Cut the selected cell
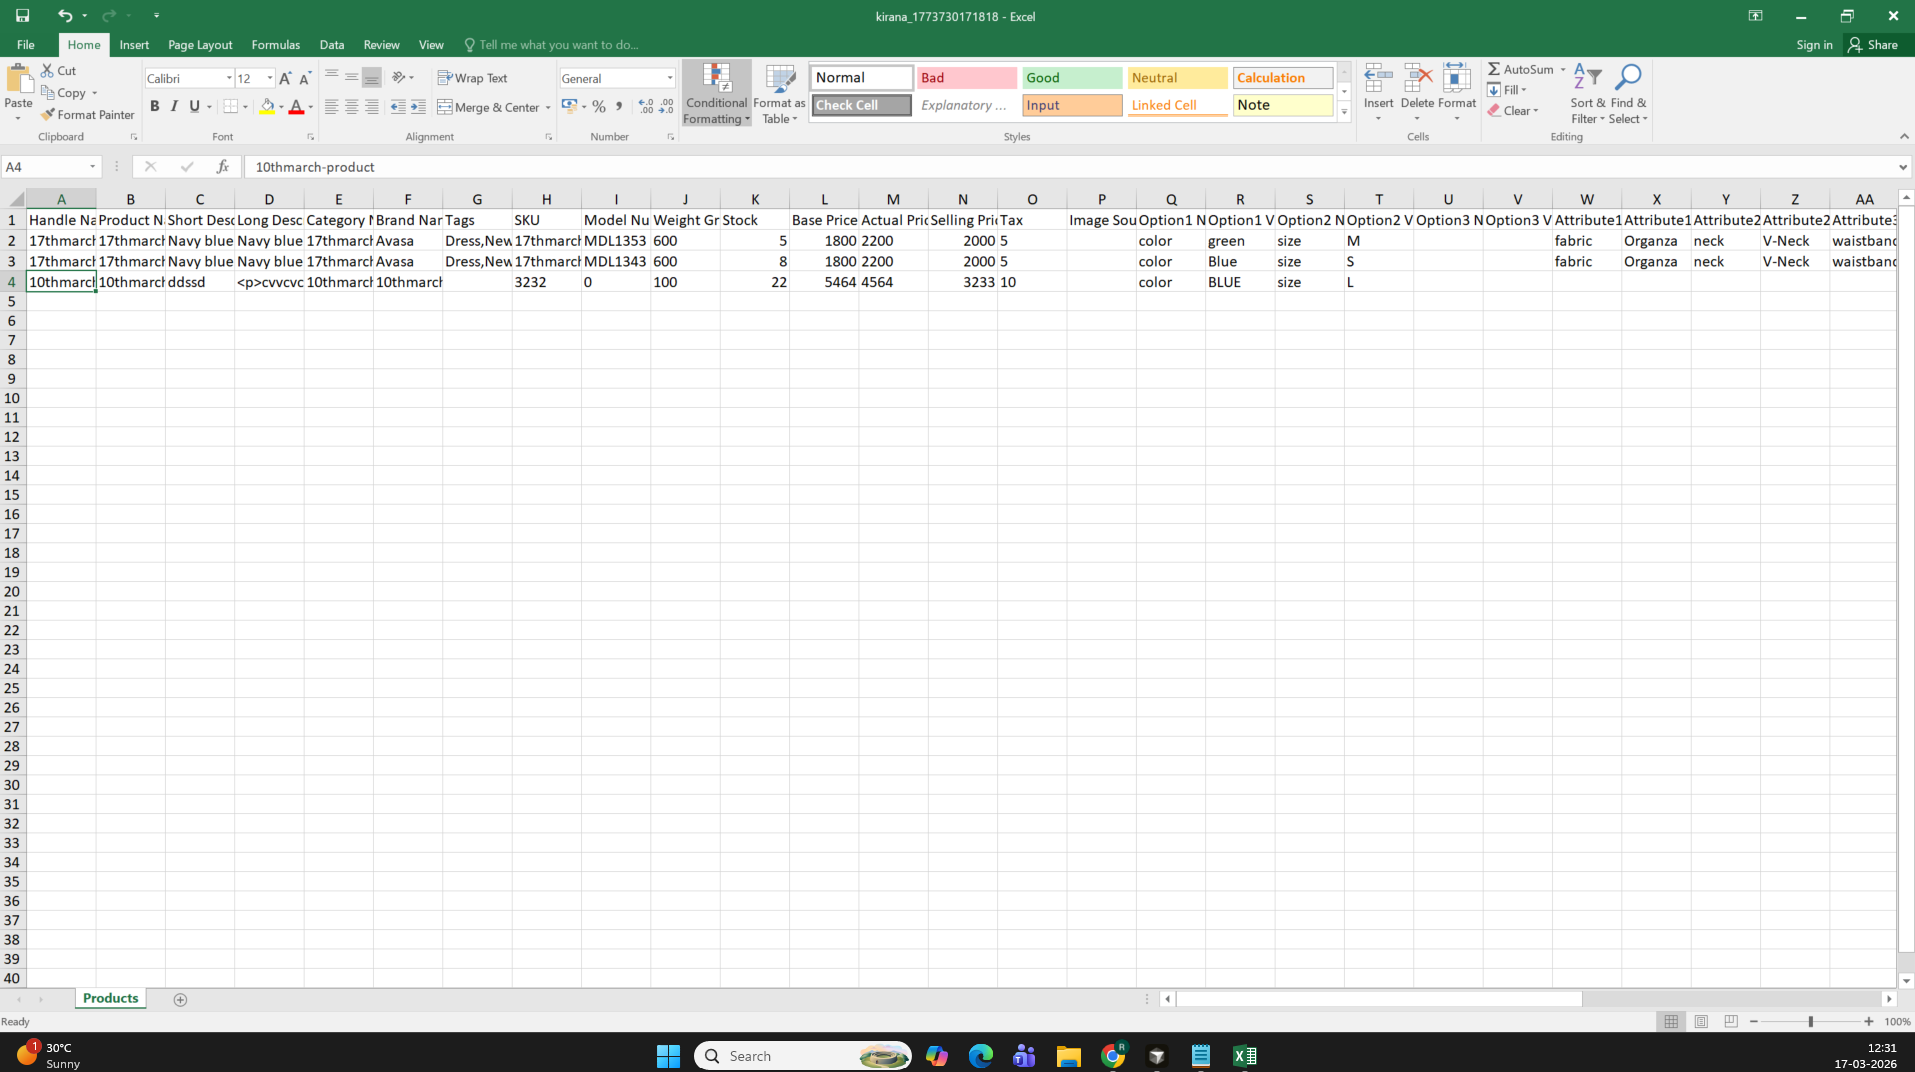This screenshot has height=1072, width=1915. (x=59, y=71)
